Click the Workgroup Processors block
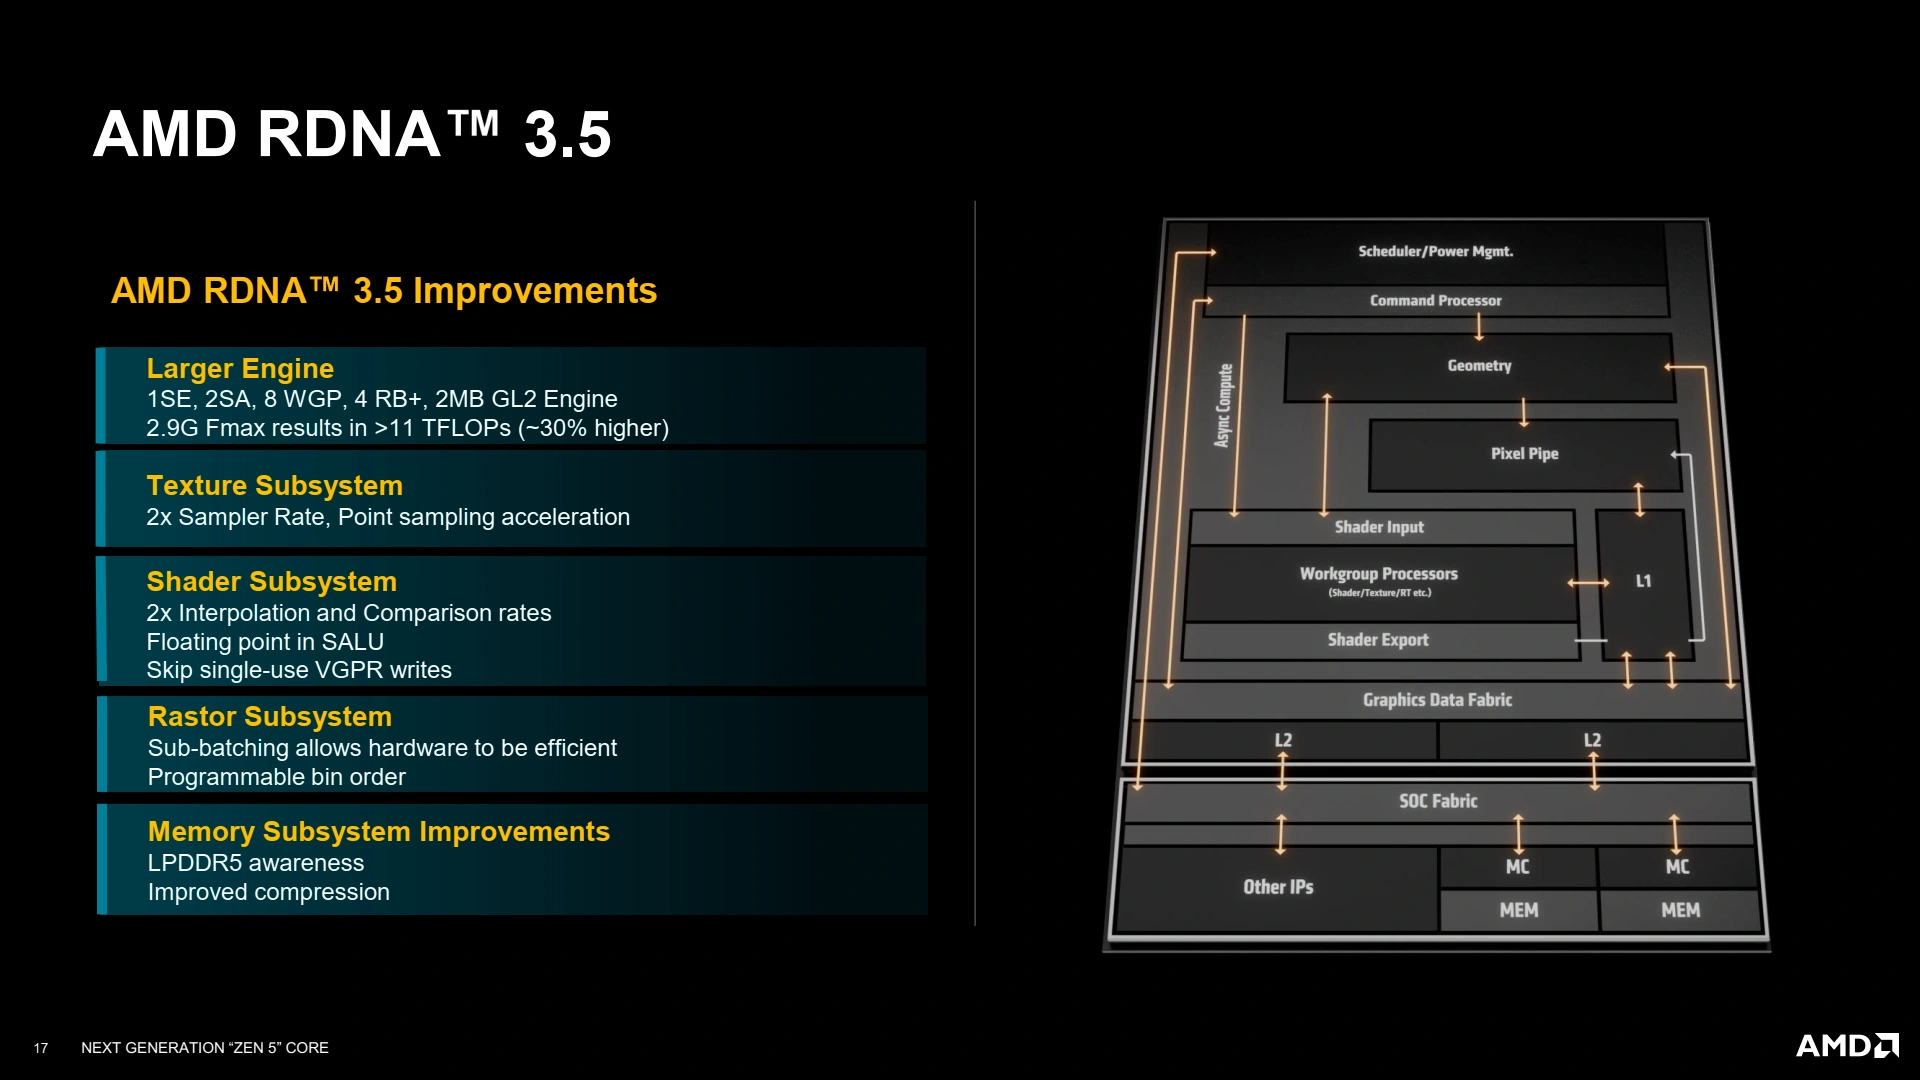Screen dimensions: 1920x1080 coord(1379,583)
